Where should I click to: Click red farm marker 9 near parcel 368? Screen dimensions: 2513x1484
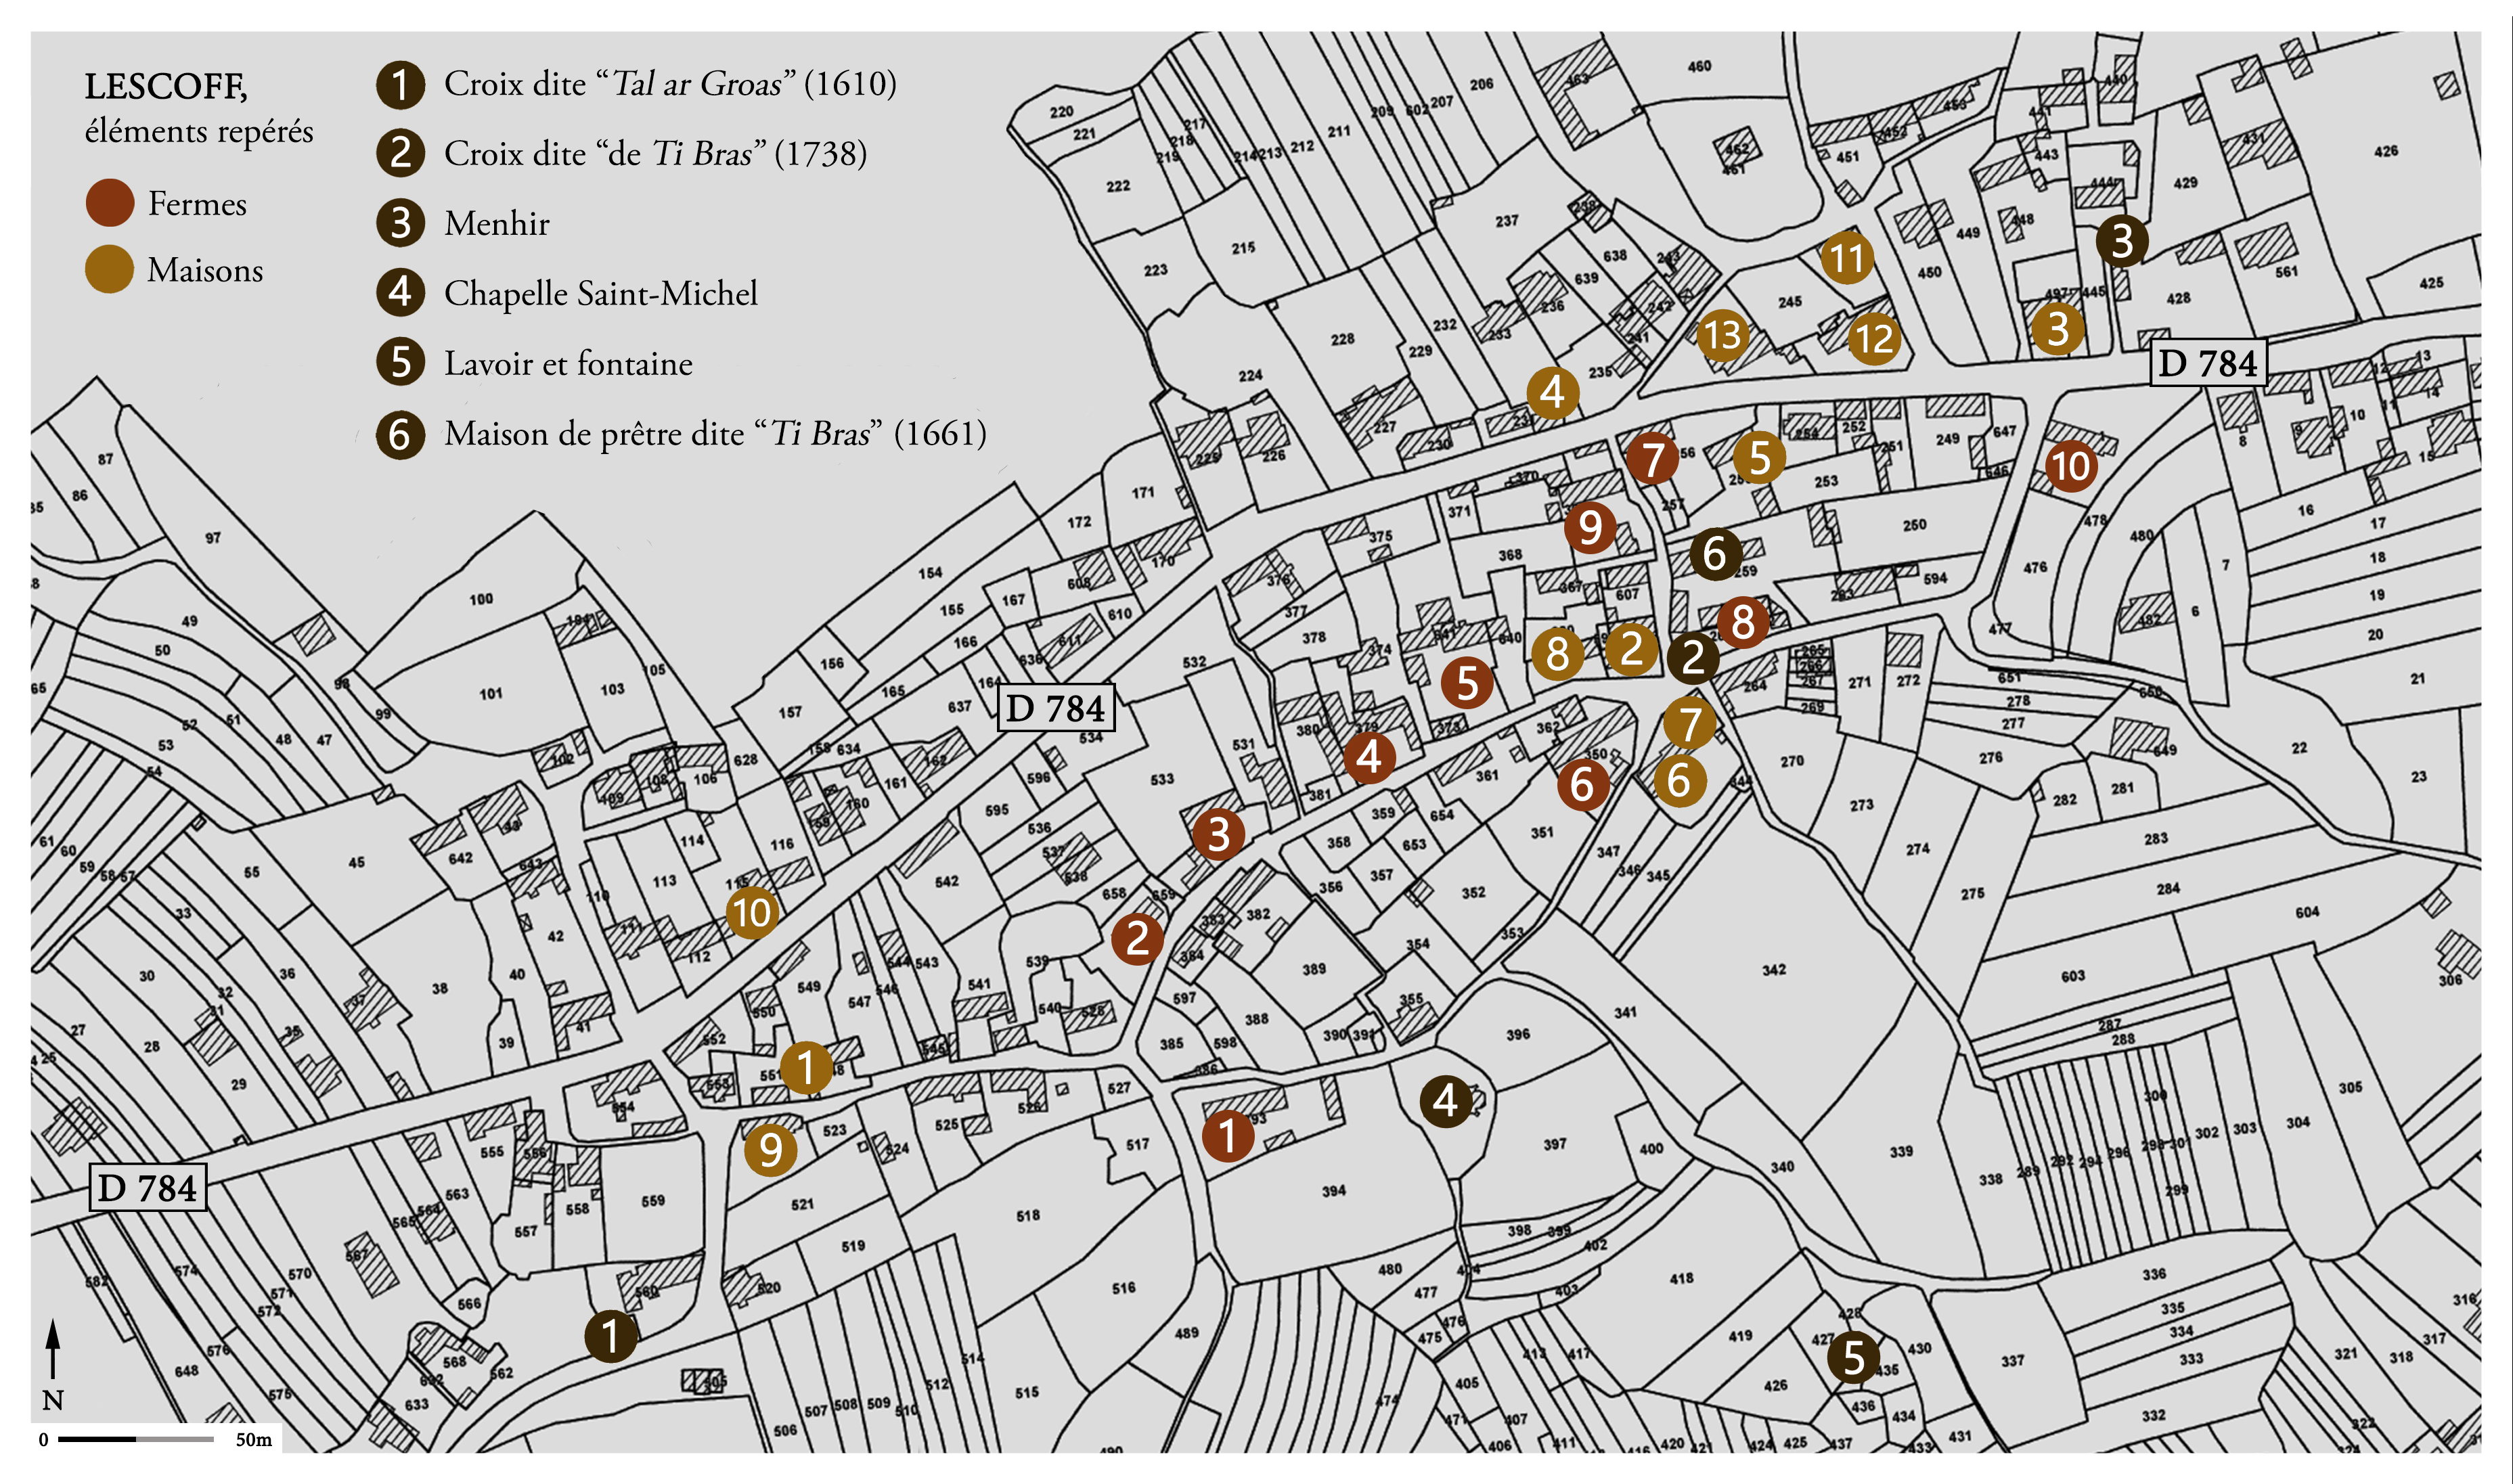[1590, 527]
